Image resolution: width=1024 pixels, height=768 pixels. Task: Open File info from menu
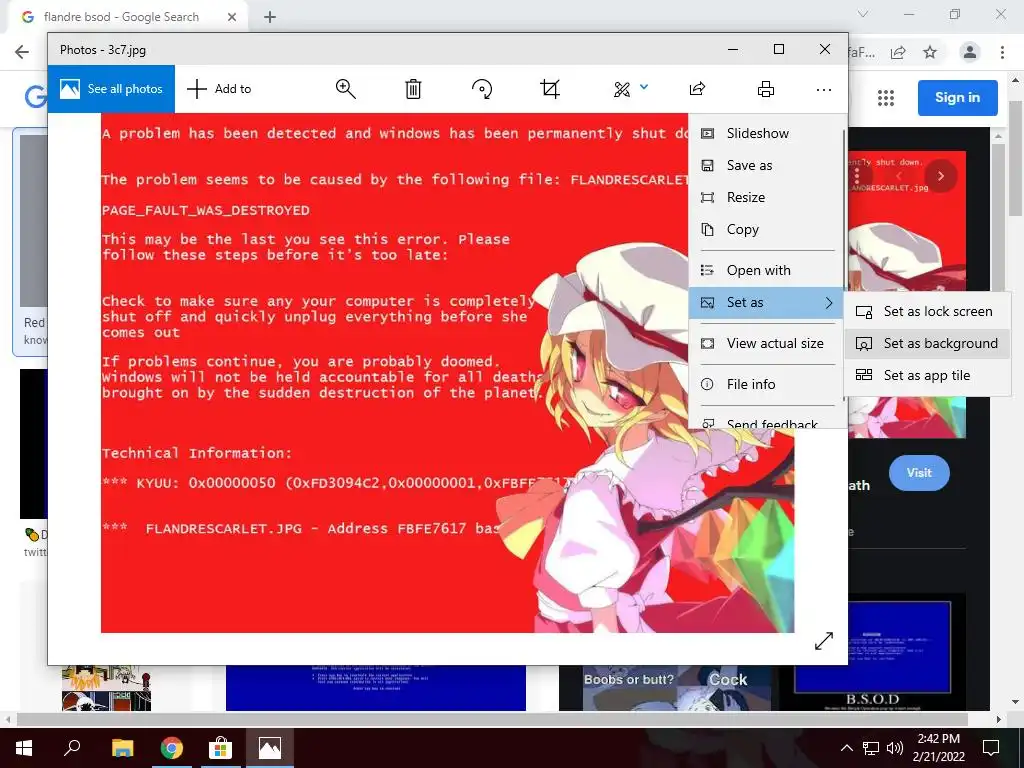tap(765, 384)
